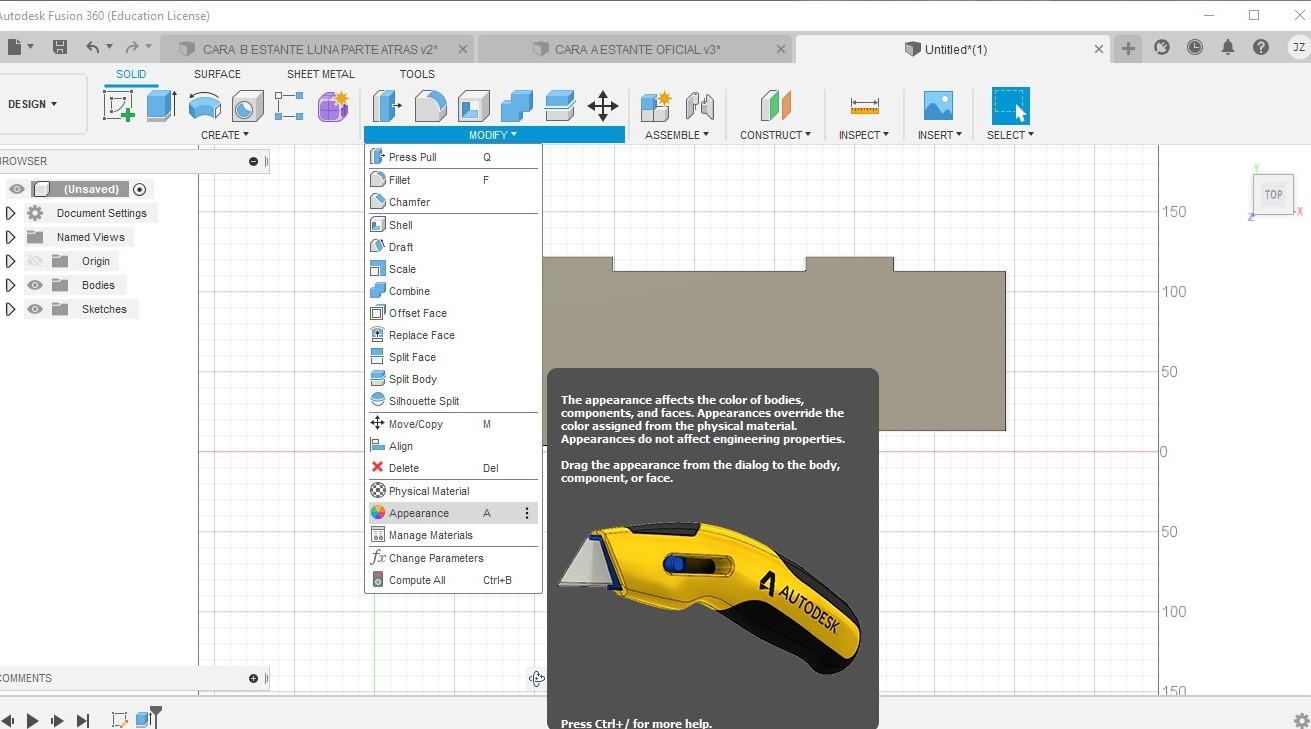Select the Rectangular Pattern tool icon
Screen dimensions: 1311x729
[x=289, y=105]
